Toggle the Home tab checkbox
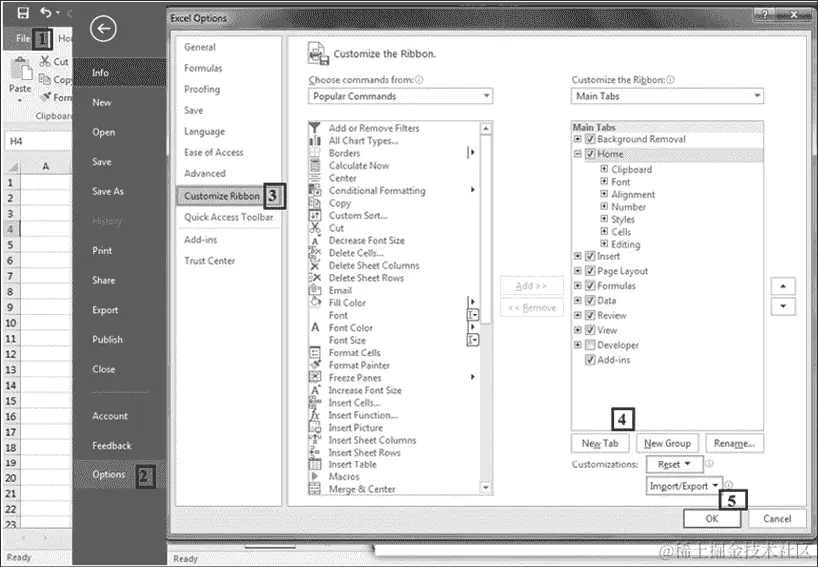Image resolution: width=818 pixels, height=567 pixels. [590, 154]
